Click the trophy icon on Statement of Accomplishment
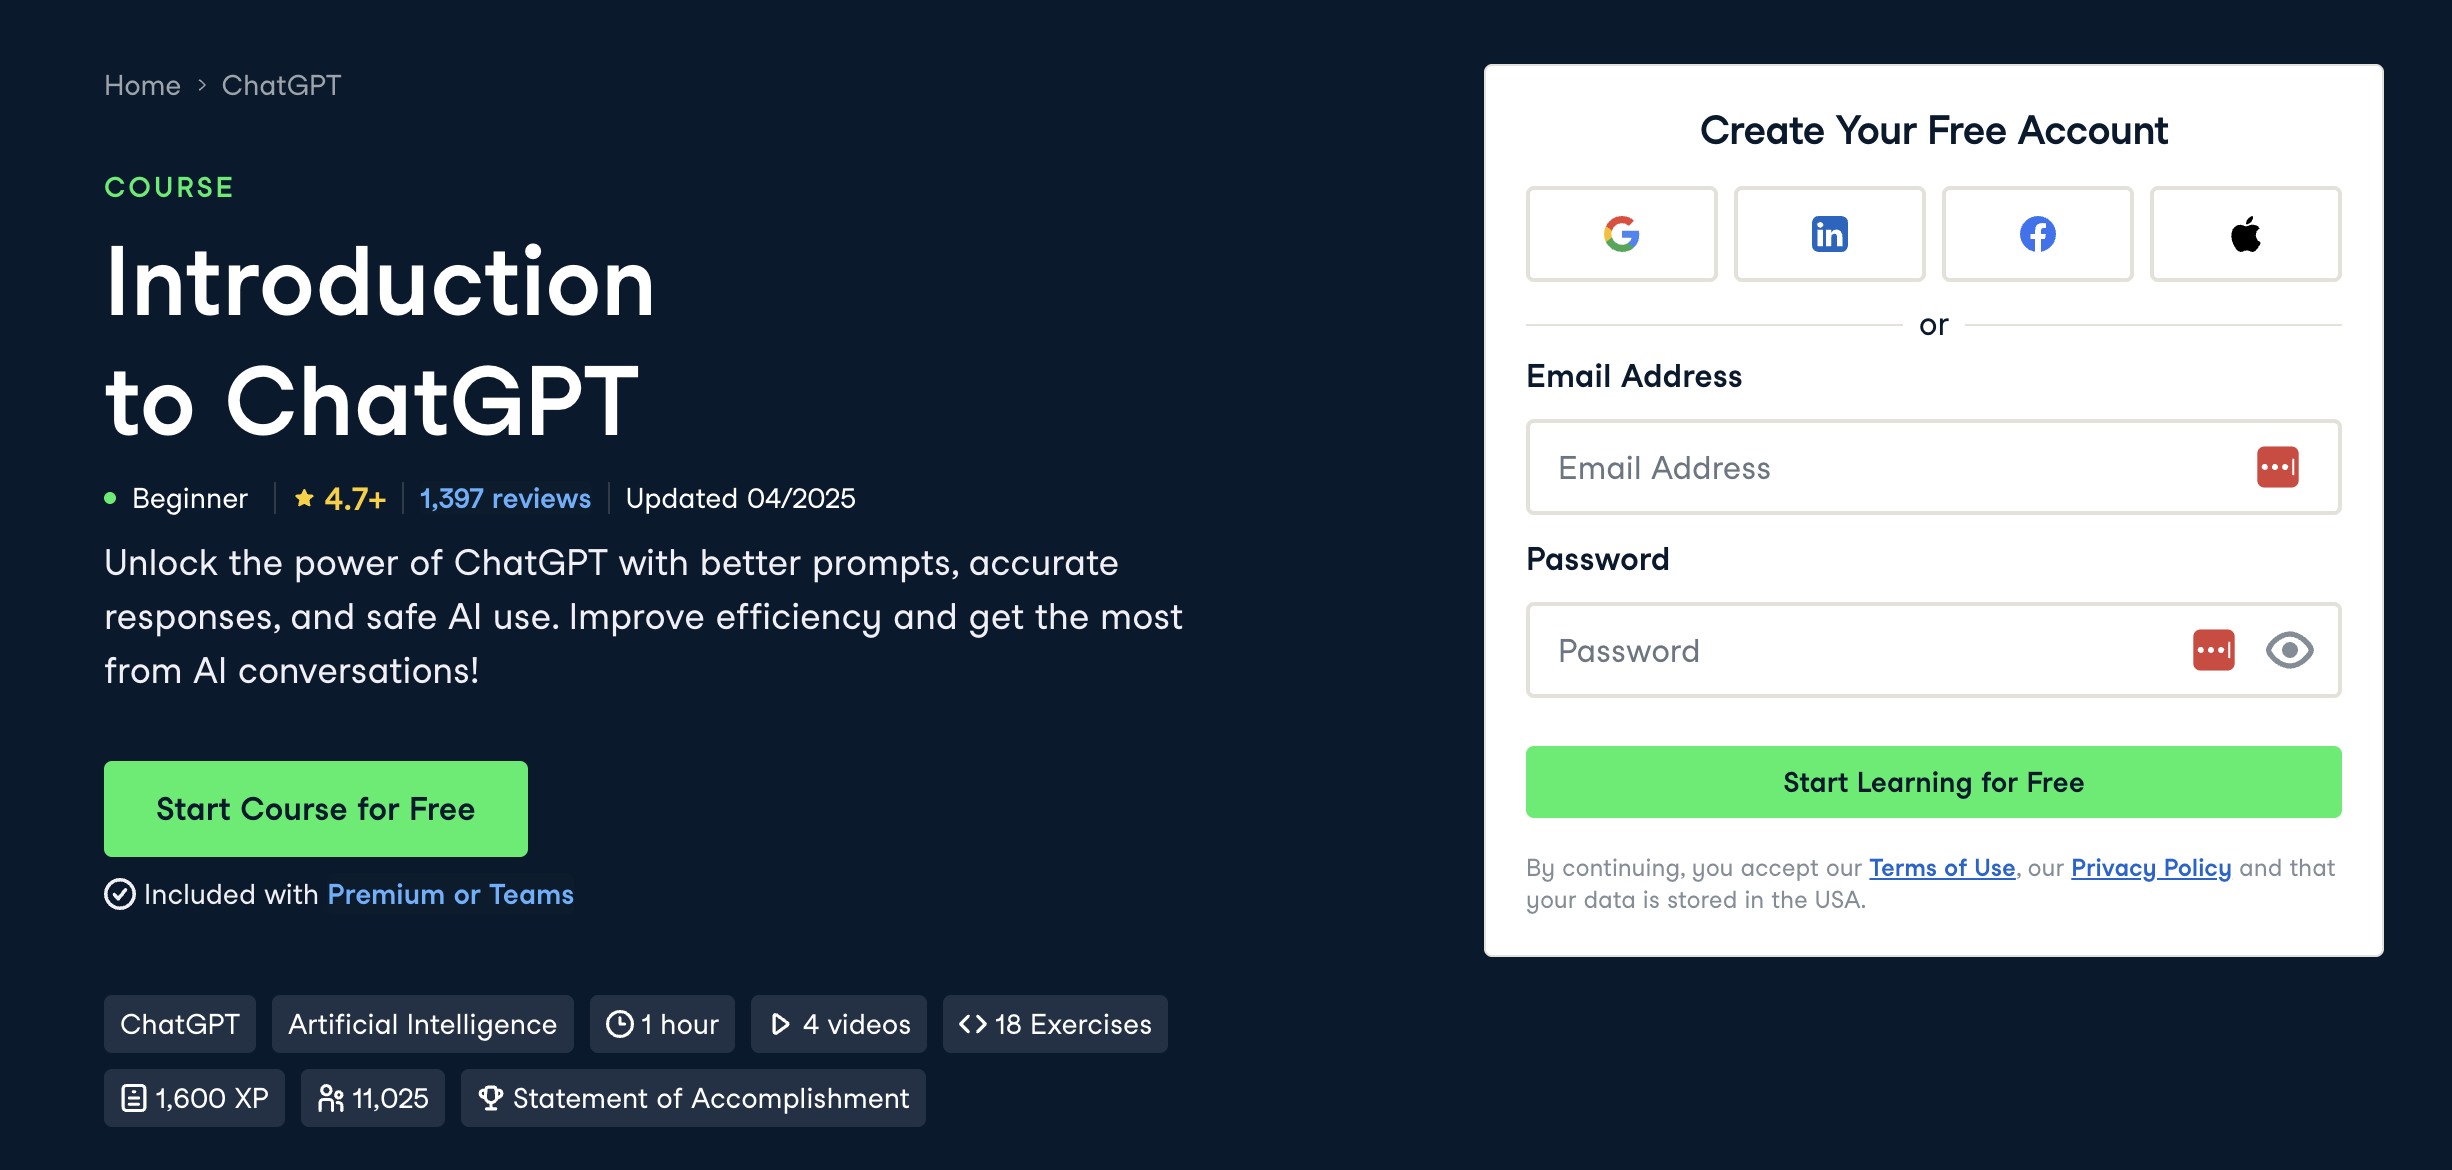 click(490, 1097)
